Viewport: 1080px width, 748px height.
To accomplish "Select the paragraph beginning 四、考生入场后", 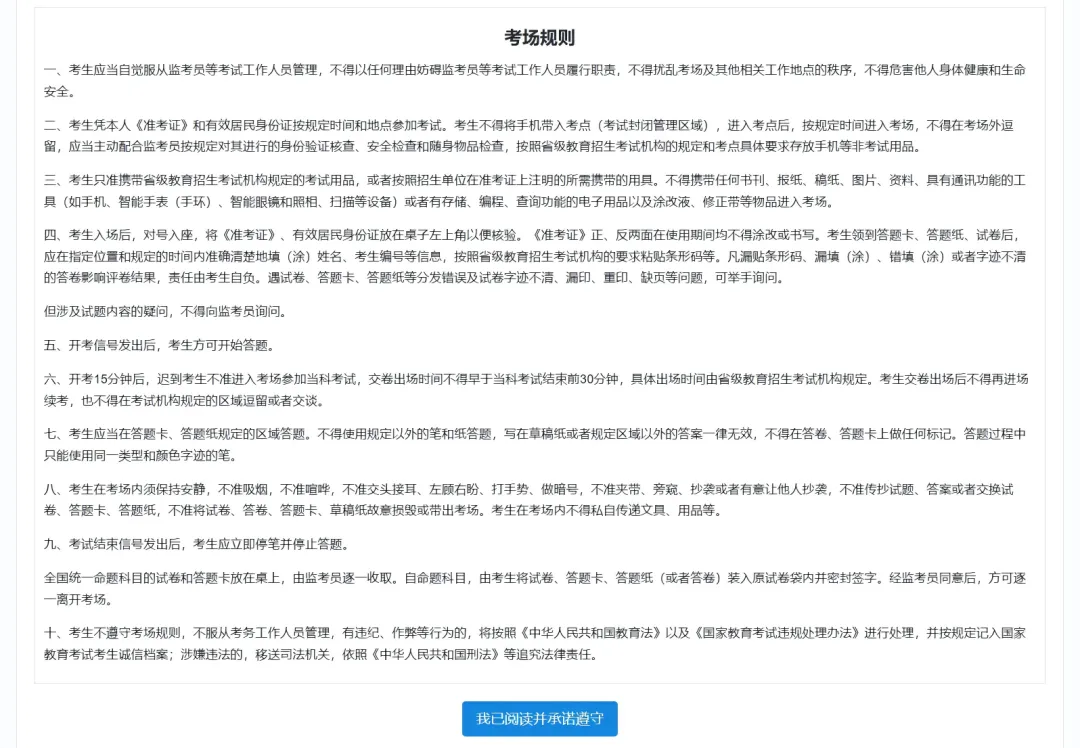I will (535, 256).
